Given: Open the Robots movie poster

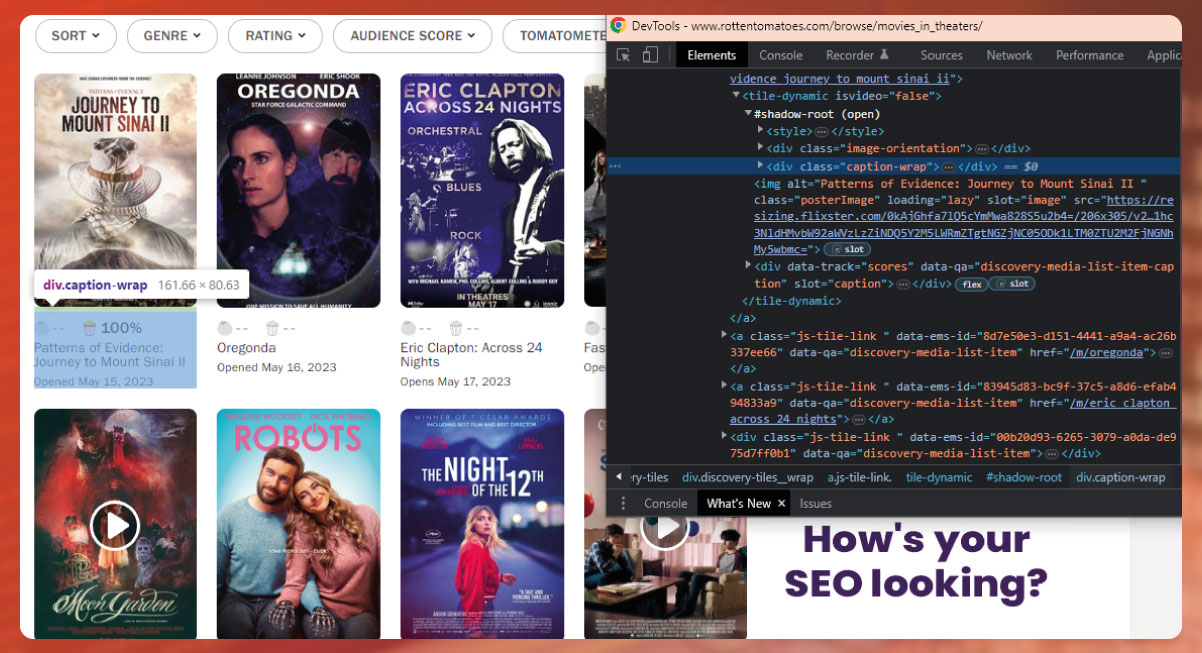Looking at the screenshot, I should pos(298,524).
